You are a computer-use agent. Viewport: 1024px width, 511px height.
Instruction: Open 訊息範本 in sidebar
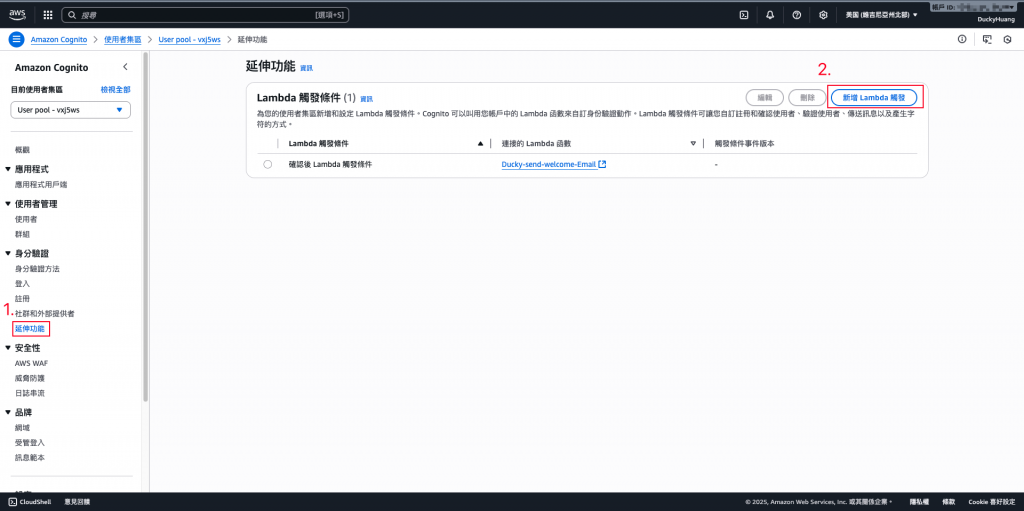tap(29, 457)
